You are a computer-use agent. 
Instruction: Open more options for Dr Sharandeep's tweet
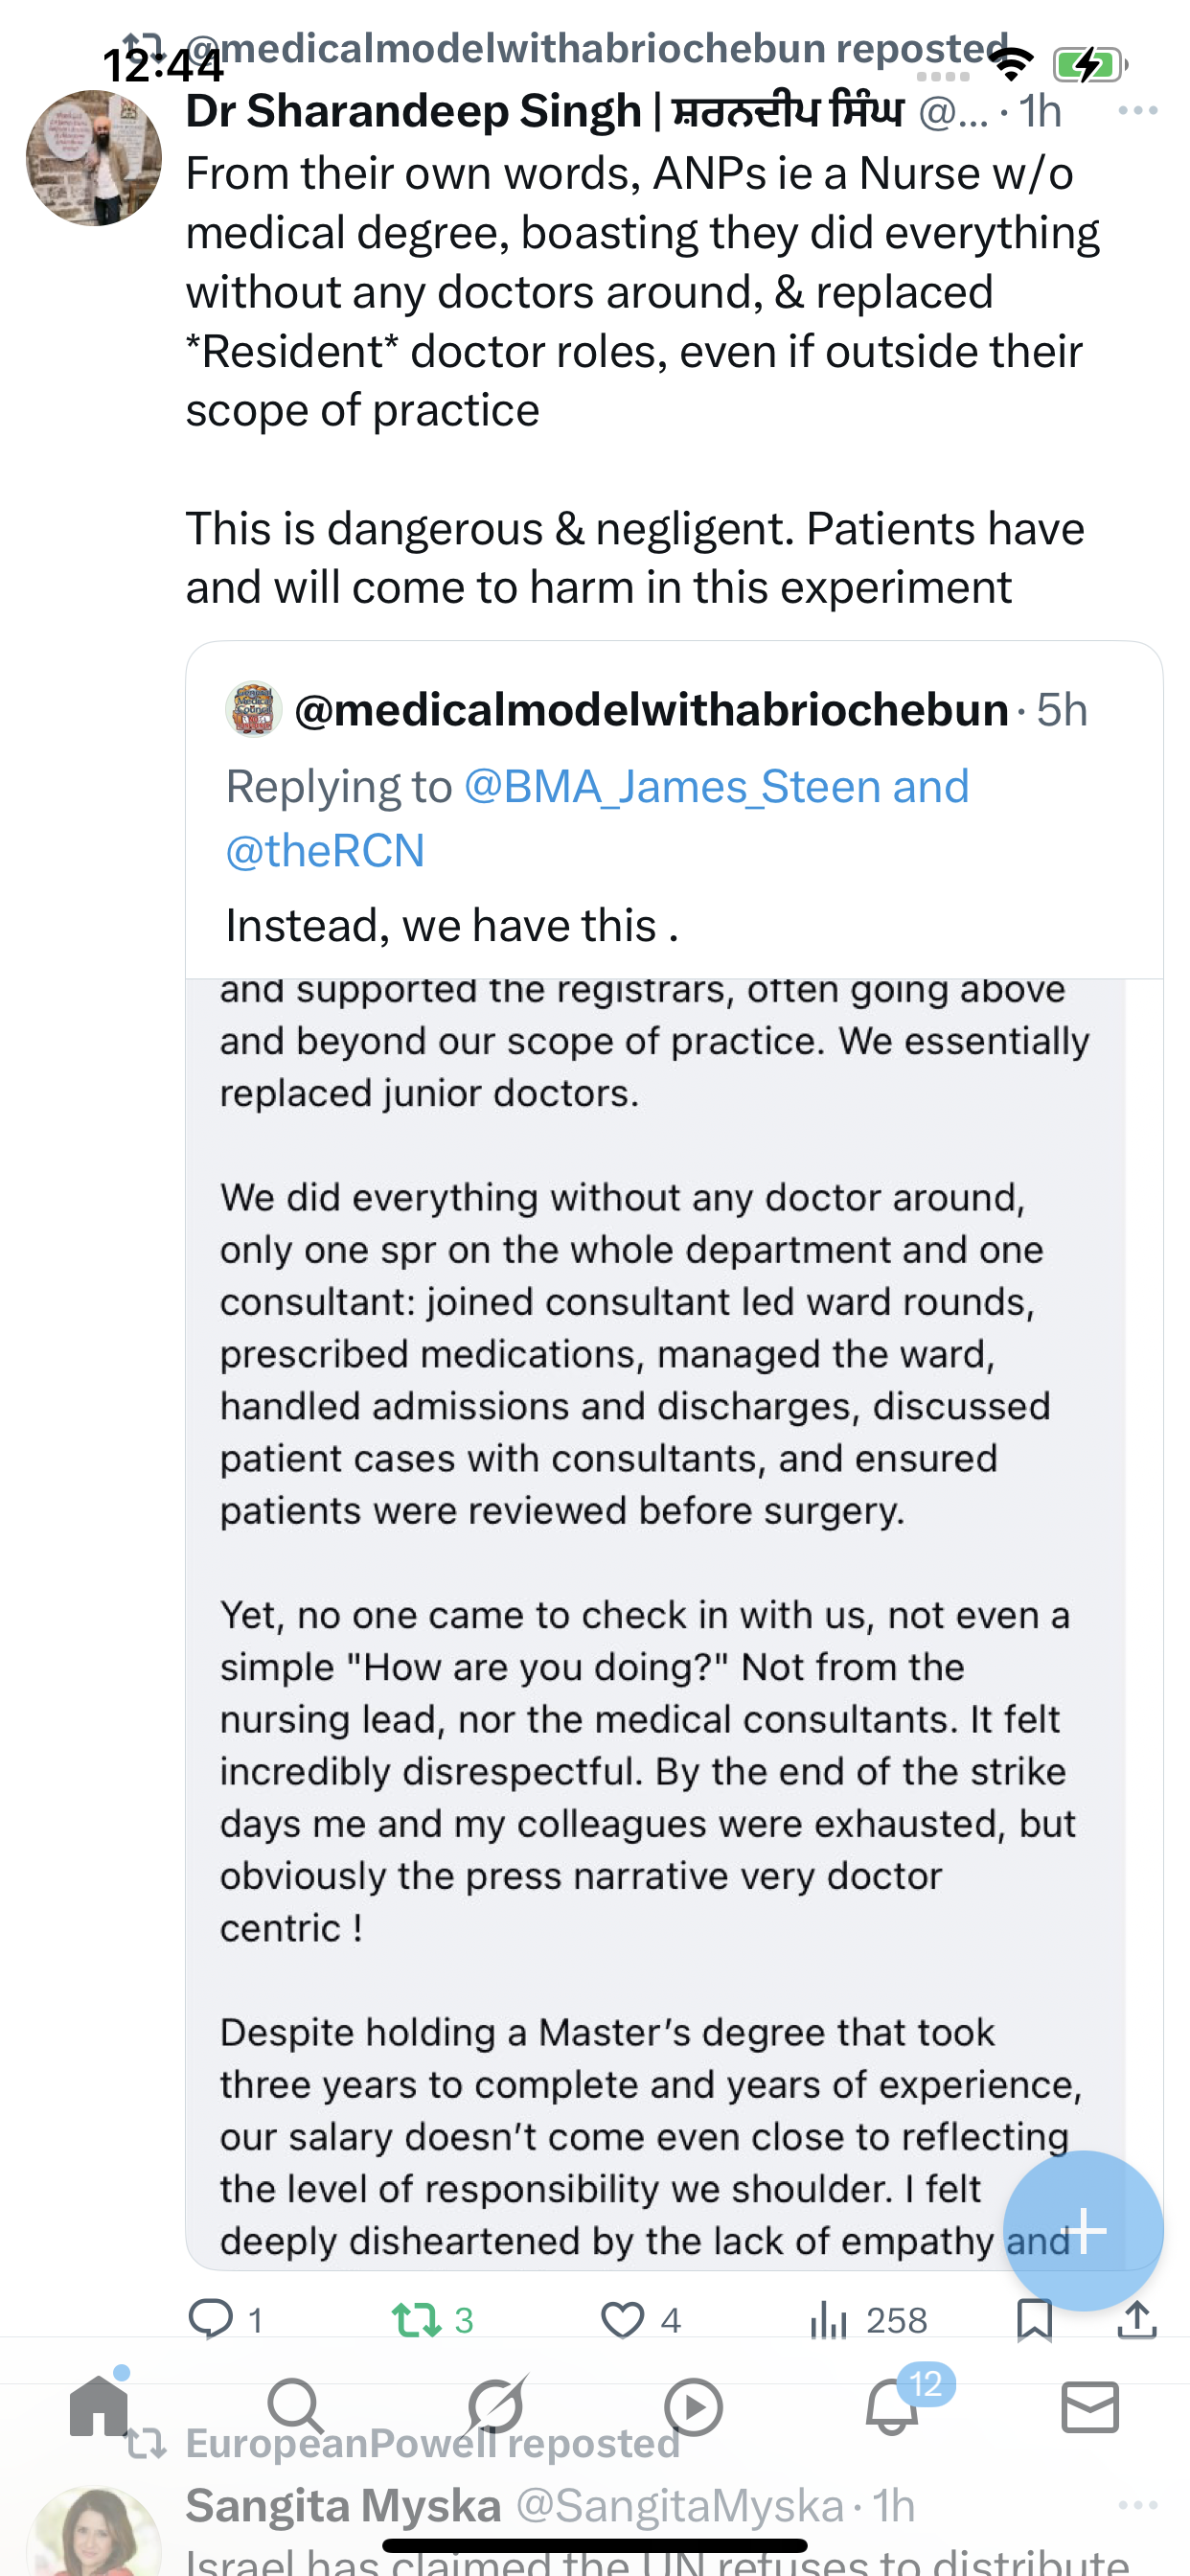(1138, 110)
